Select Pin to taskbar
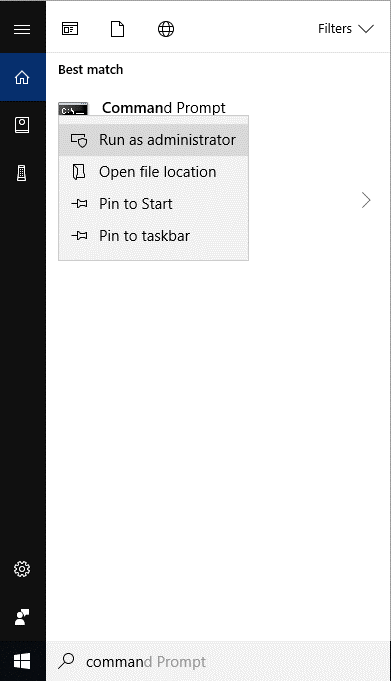This screenshot has width=391, height=681. coord(153,236)
